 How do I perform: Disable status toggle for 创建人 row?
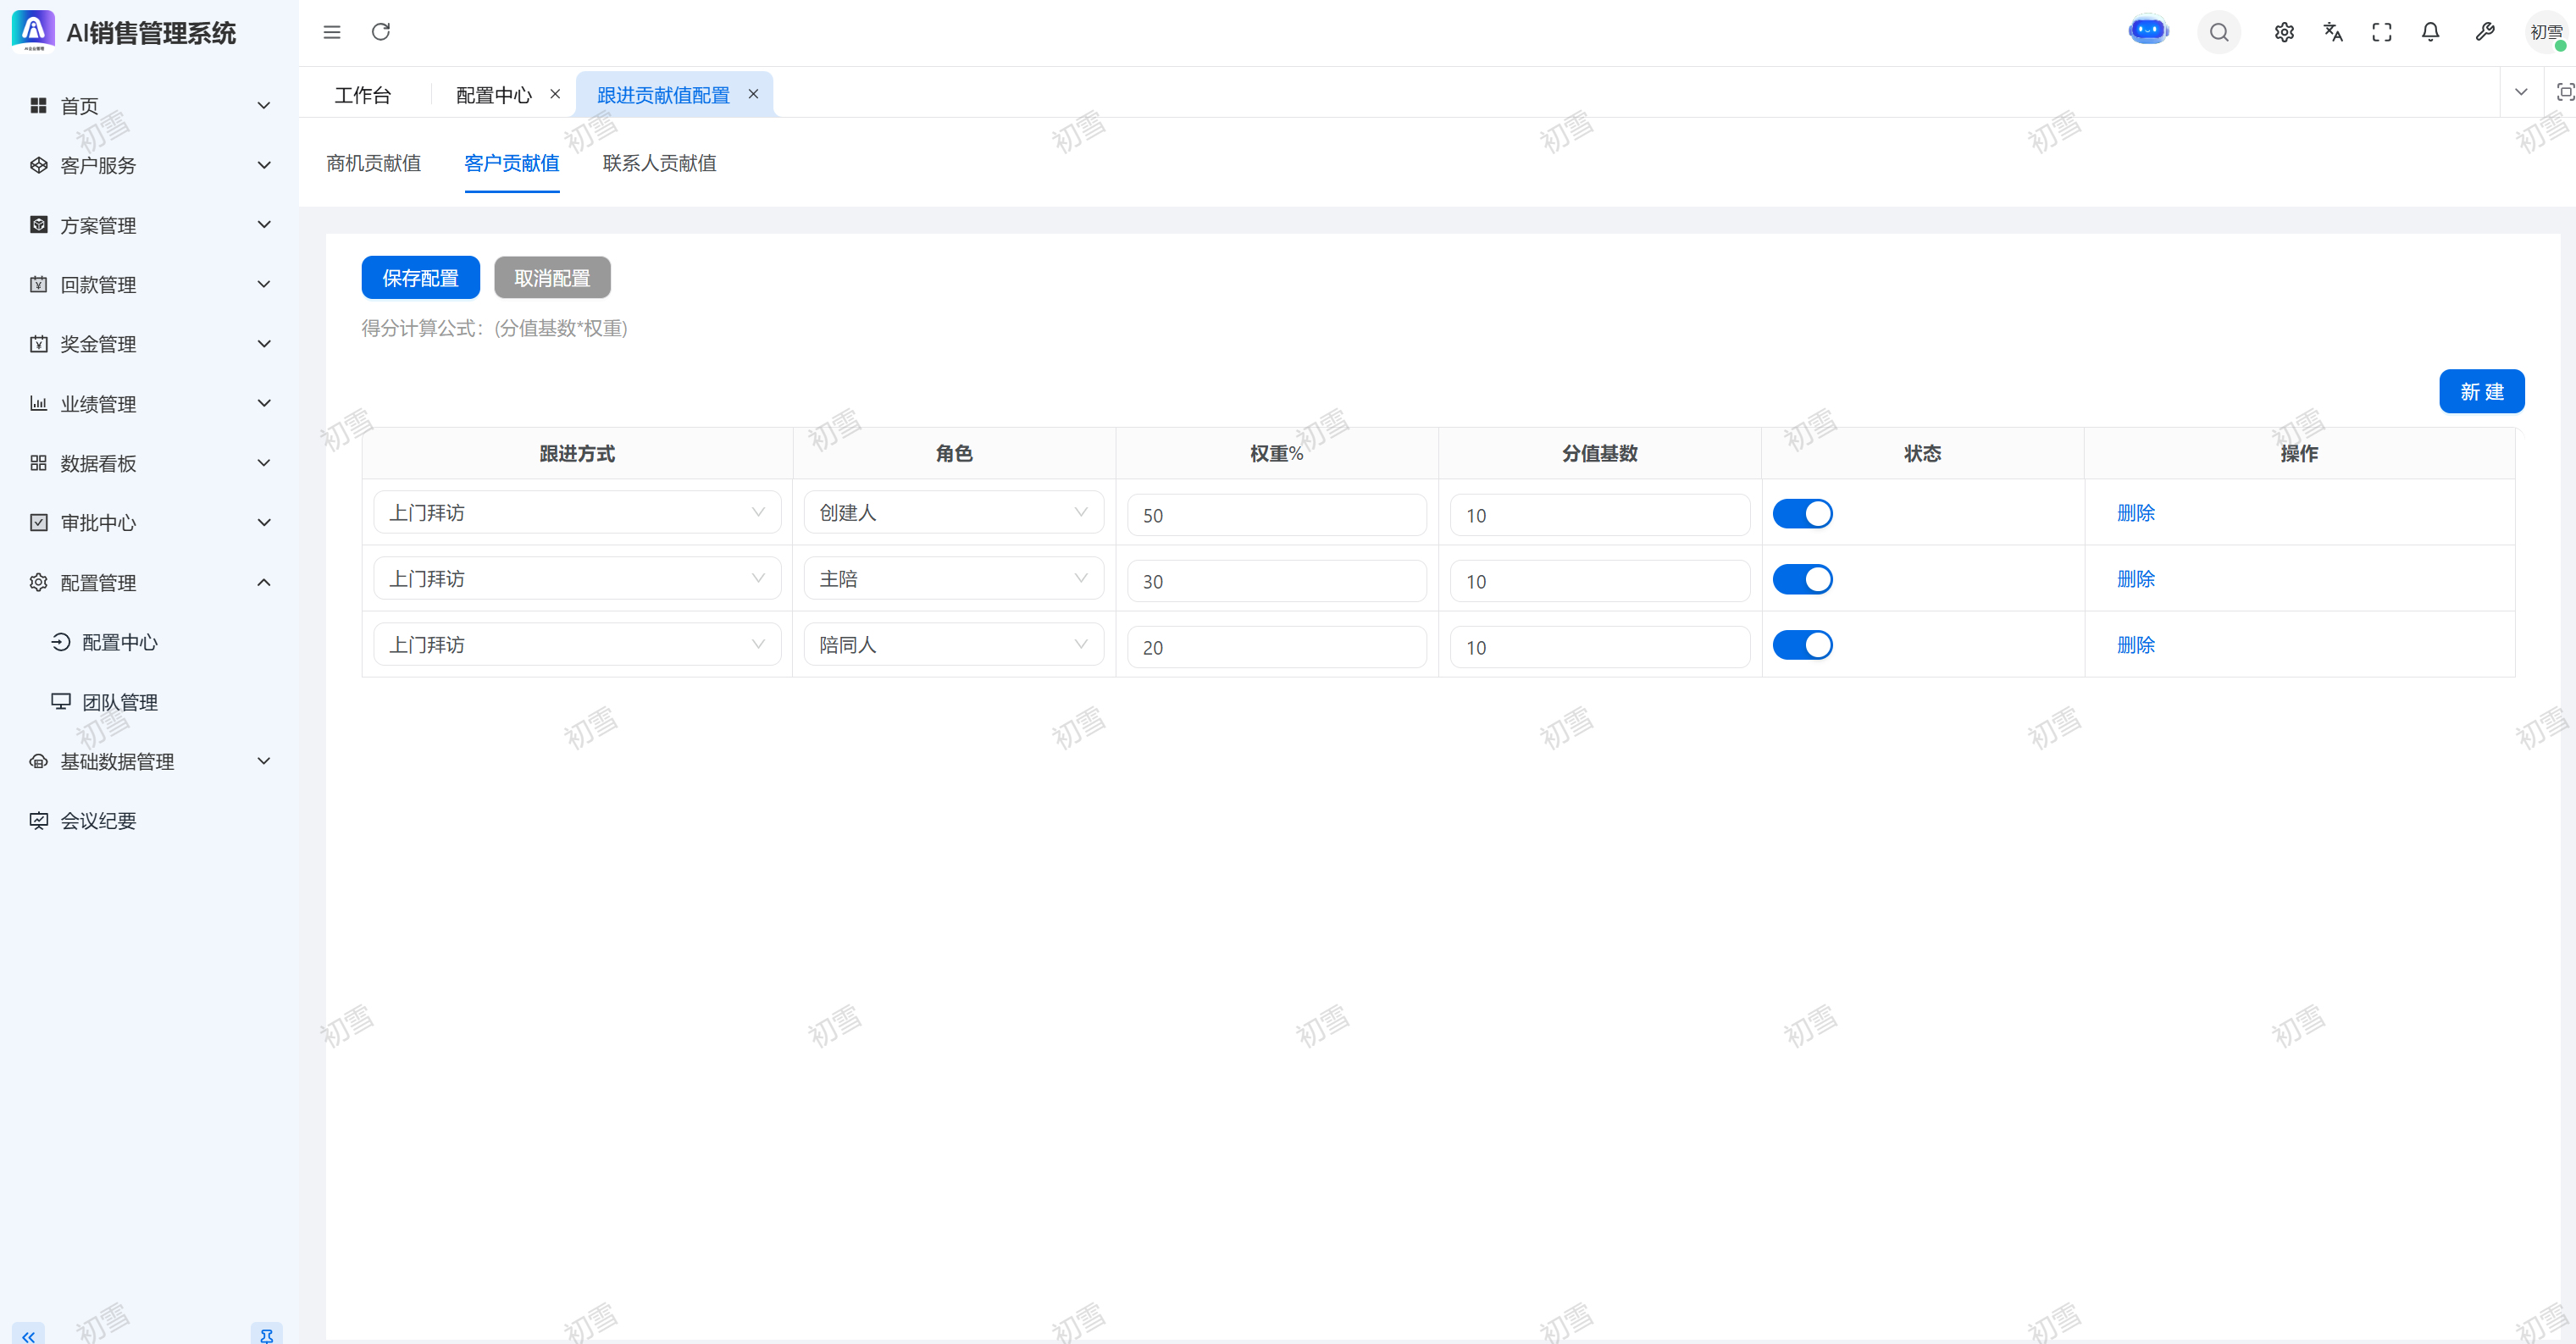click(1802, 513)
